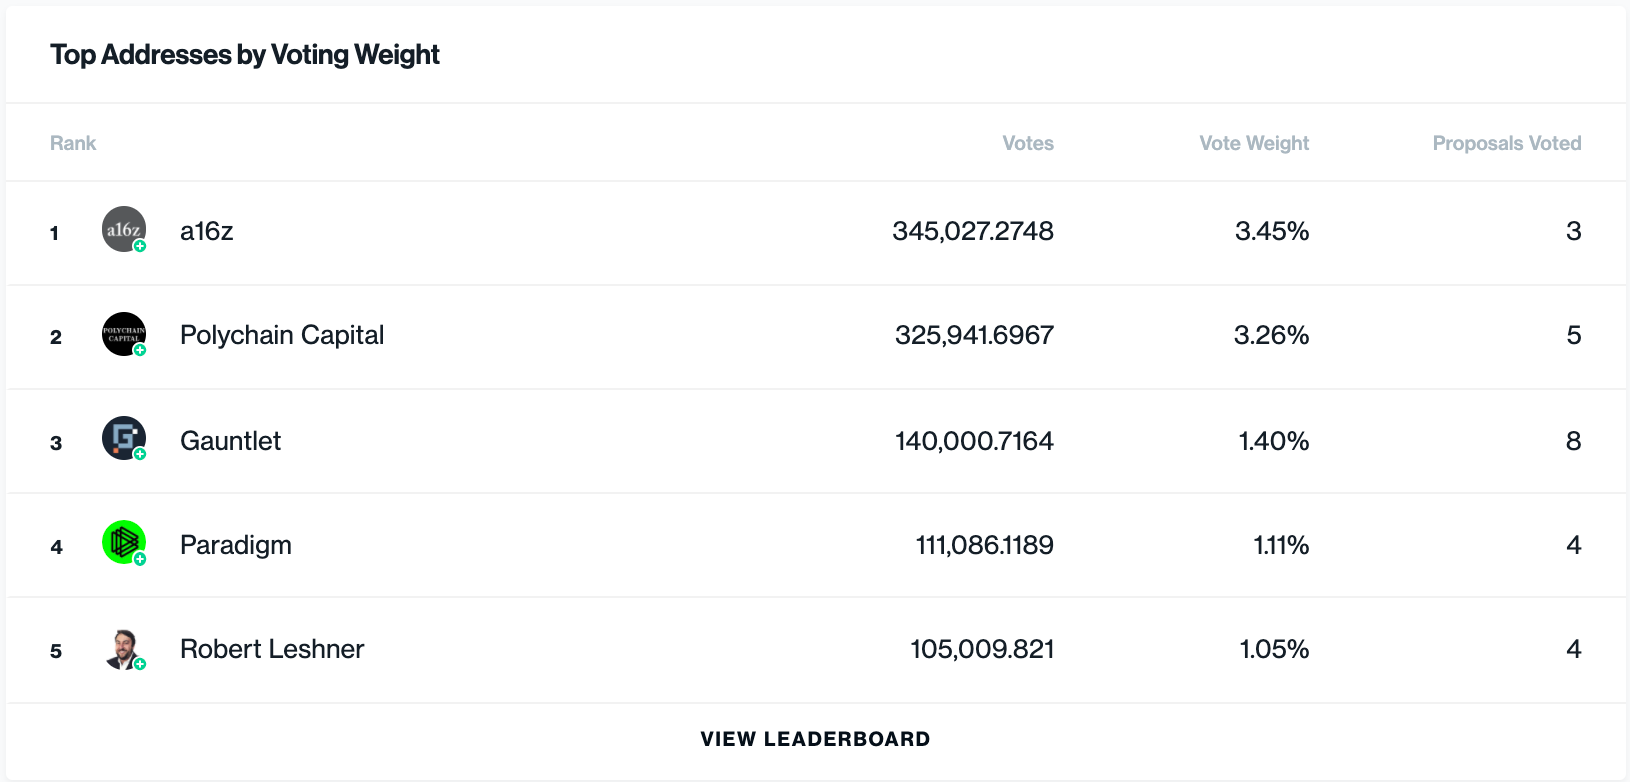The height and width of the screenshot is (782, 1630).
Task: Click the Gauntlet logo icon
Action: point(124,438)
